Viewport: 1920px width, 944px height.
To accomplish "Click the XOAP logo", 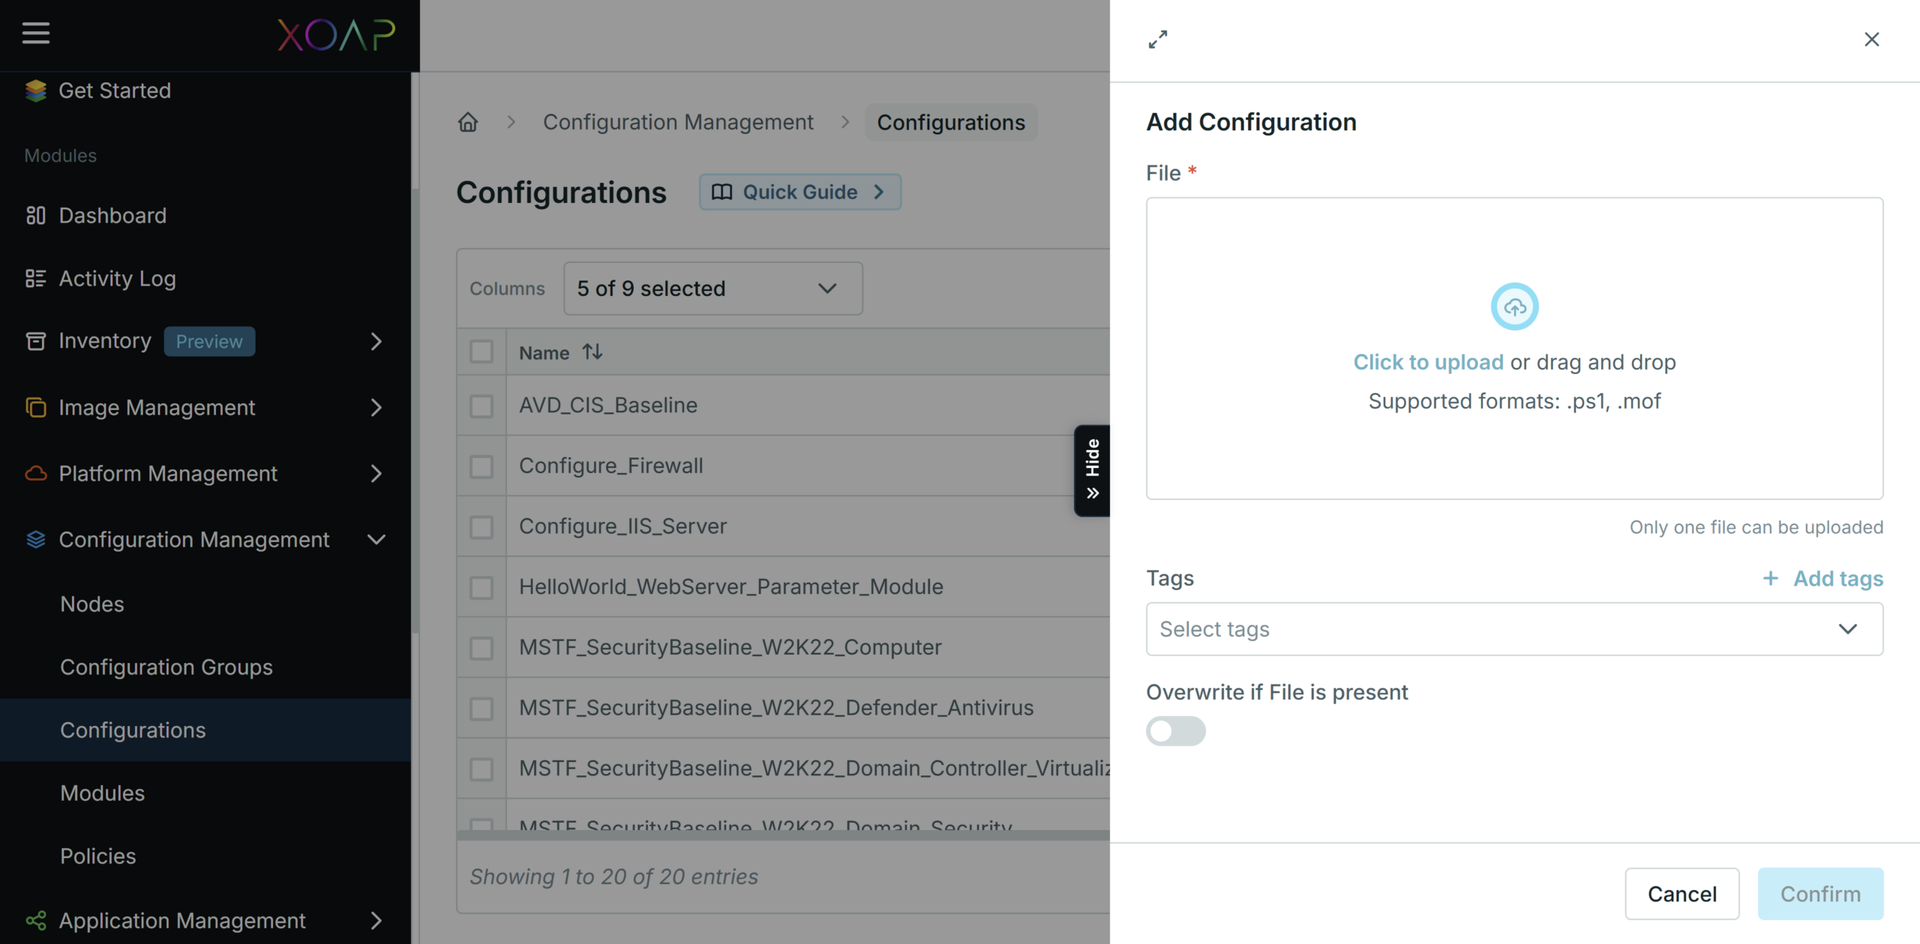I will pyautogui.click(x=336, y=35).
